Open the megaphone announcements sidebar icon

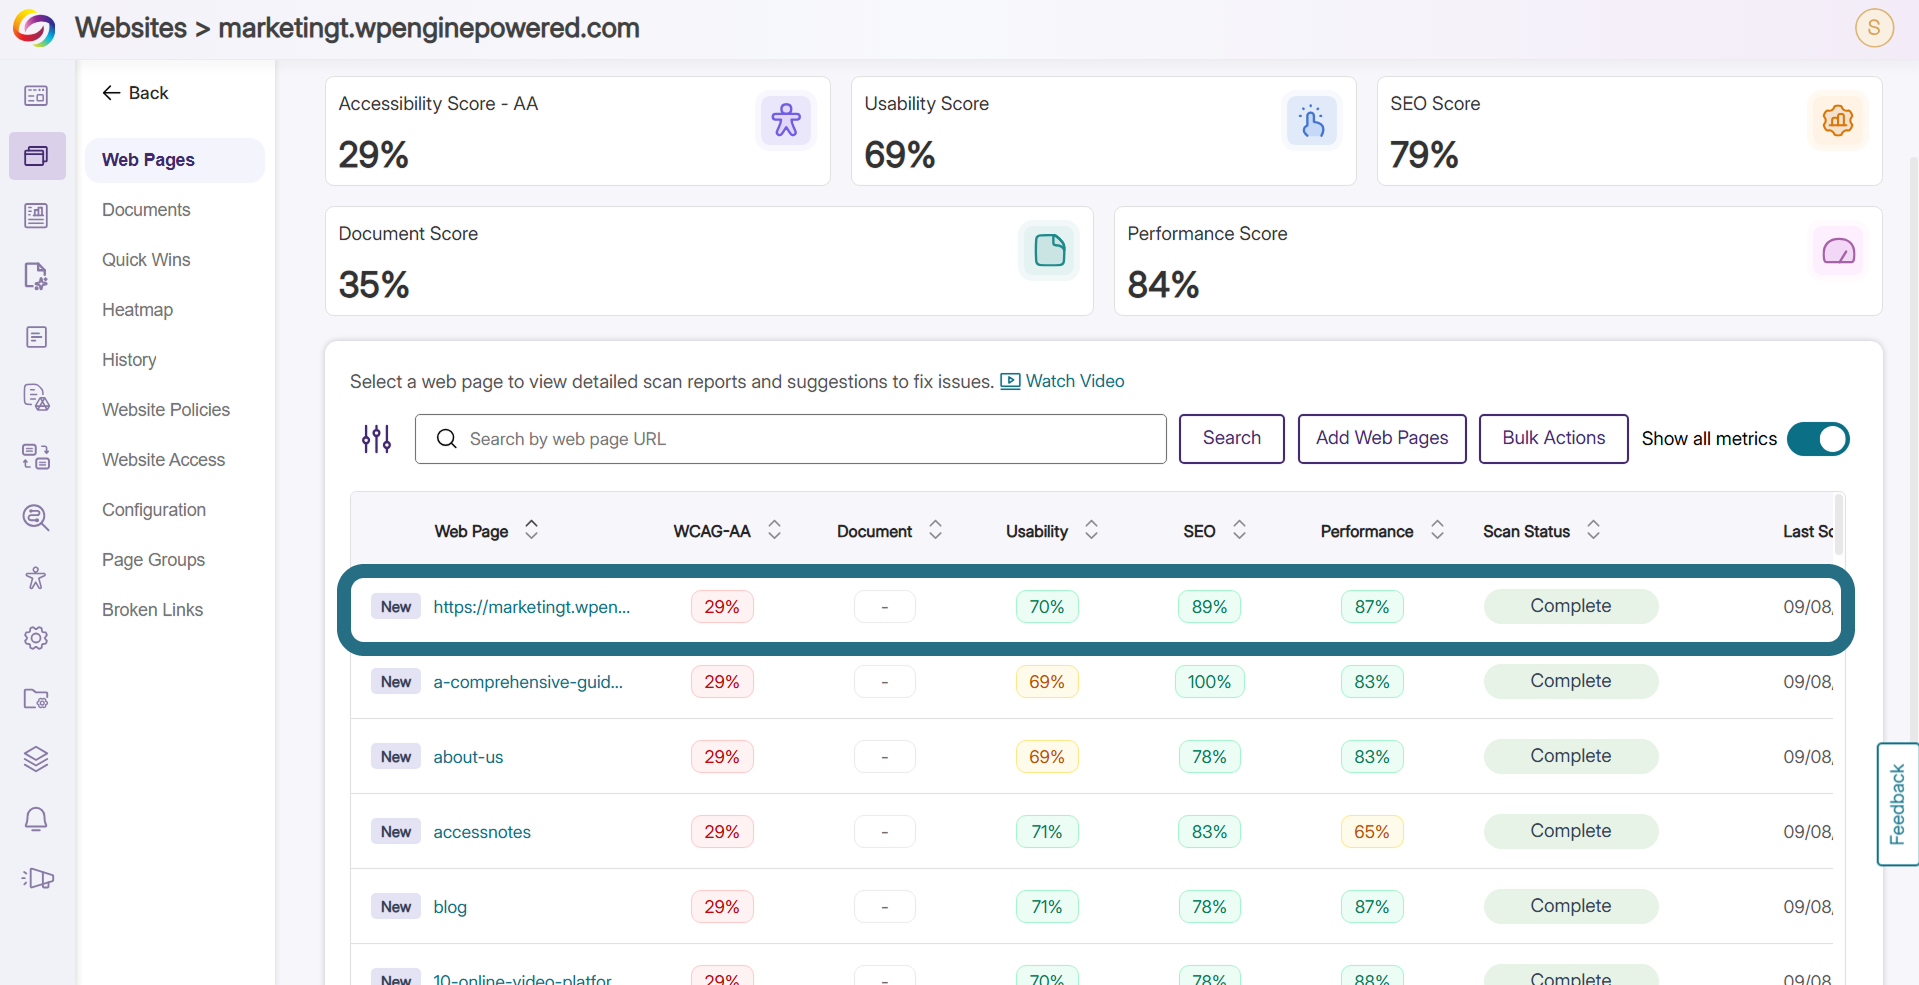tap(37, 879)
